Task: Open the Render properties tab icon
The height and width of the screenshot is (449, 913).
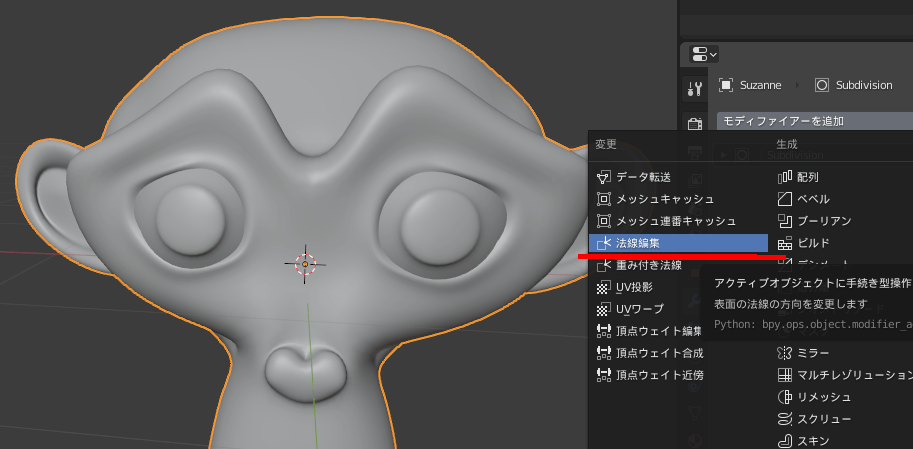Action: [695, 124]
